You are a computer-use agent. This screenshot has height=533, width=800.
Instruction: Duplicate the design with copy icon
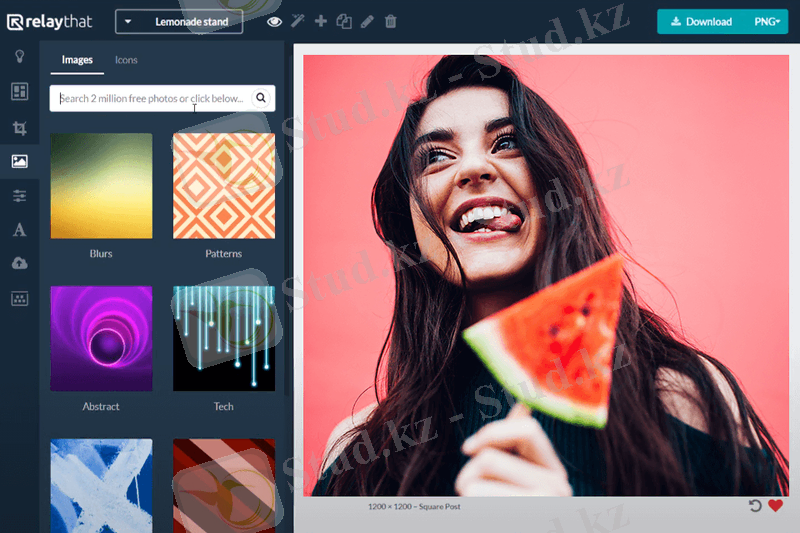[344, 21]
